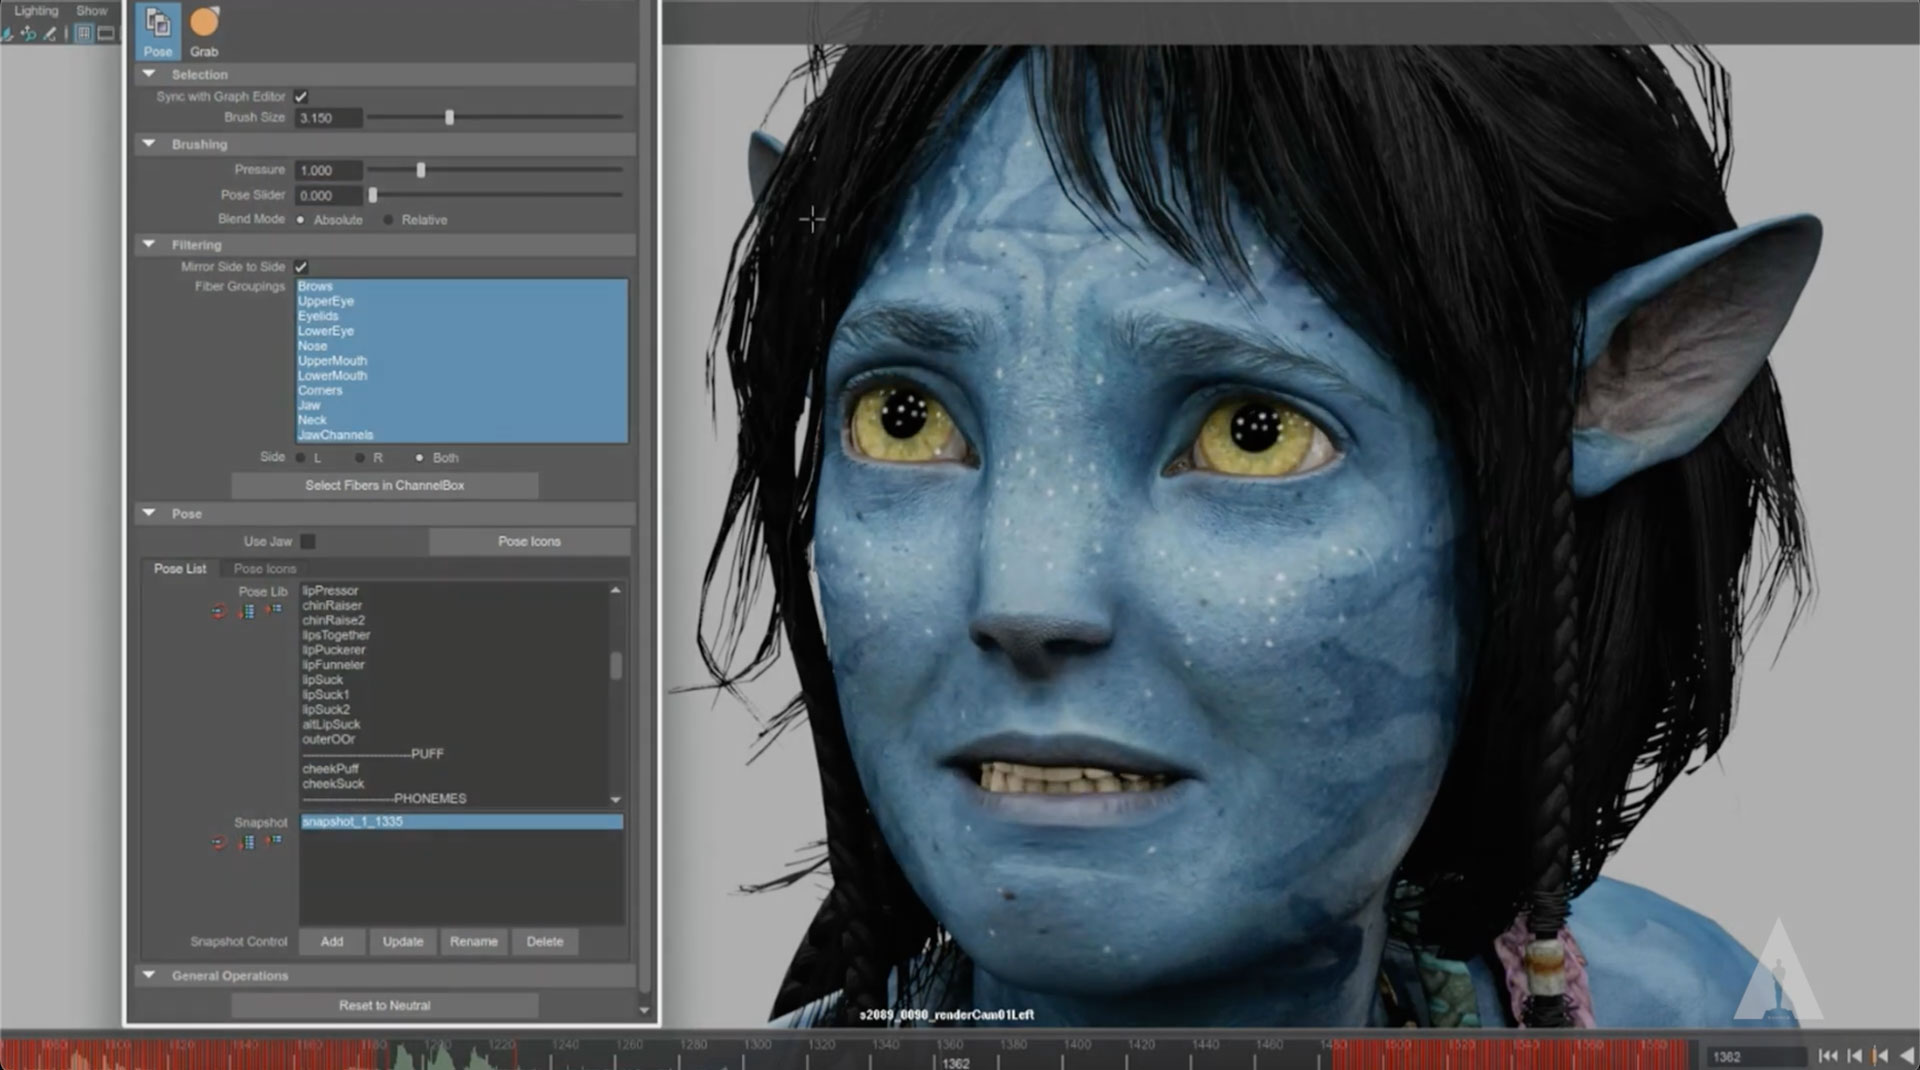Open the Show menu

92,10
